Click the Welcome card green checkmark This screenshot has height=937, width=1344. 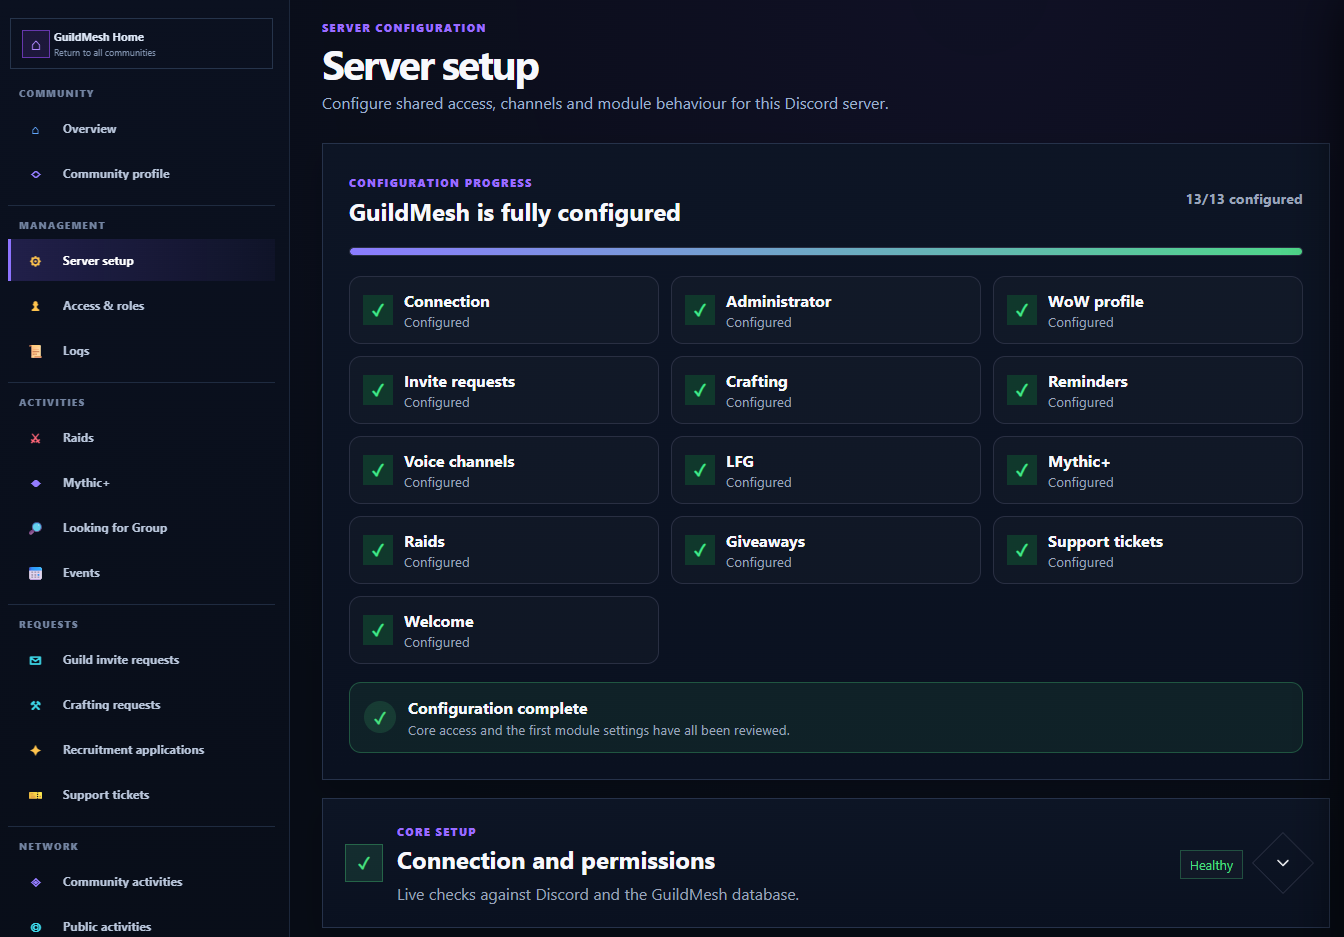[378, 630]
